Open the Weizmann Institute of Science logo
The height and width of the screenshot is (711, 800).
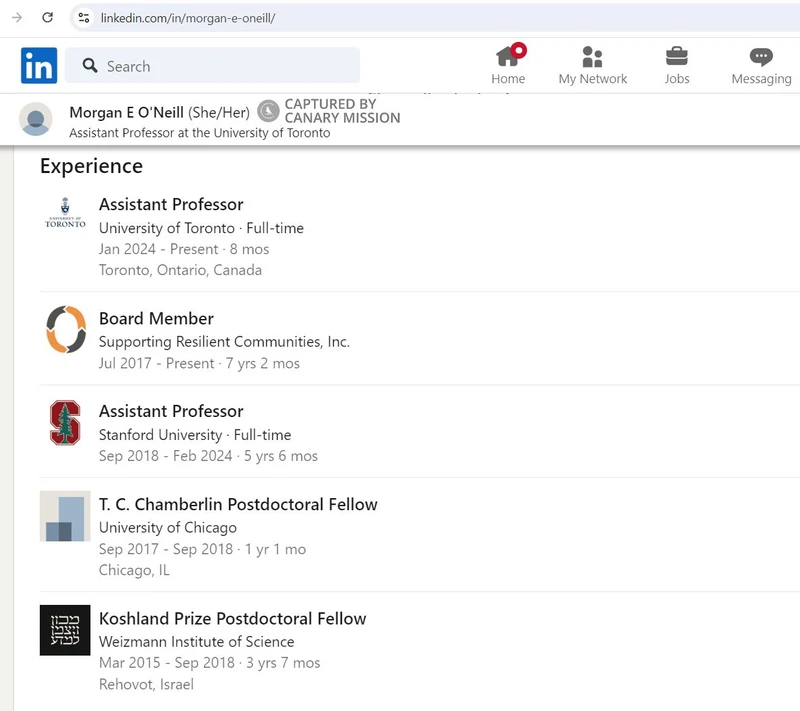click(64, 631)
